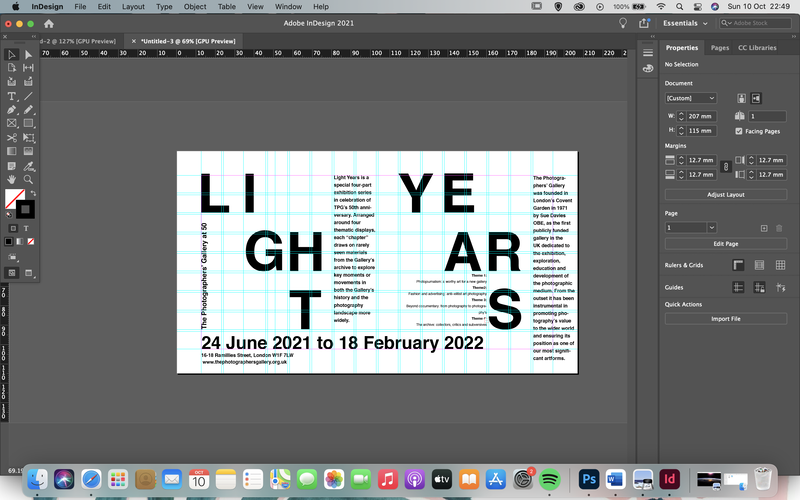Select the Pen tool

click(x=11, y=110)
